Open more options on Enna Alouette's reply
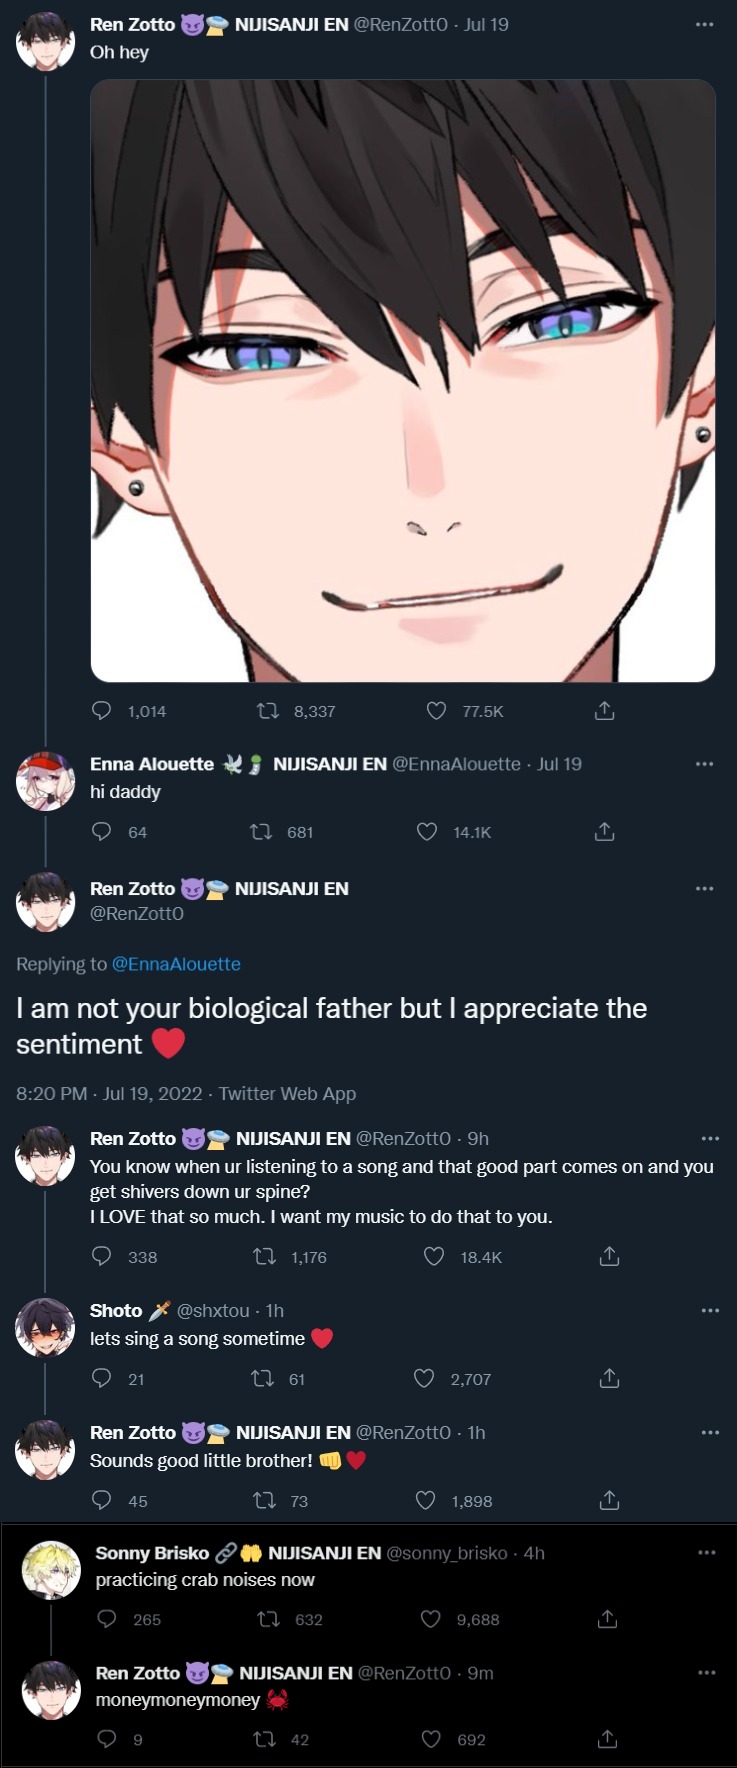Screen dimensions: 737x1768 [705, 764]
